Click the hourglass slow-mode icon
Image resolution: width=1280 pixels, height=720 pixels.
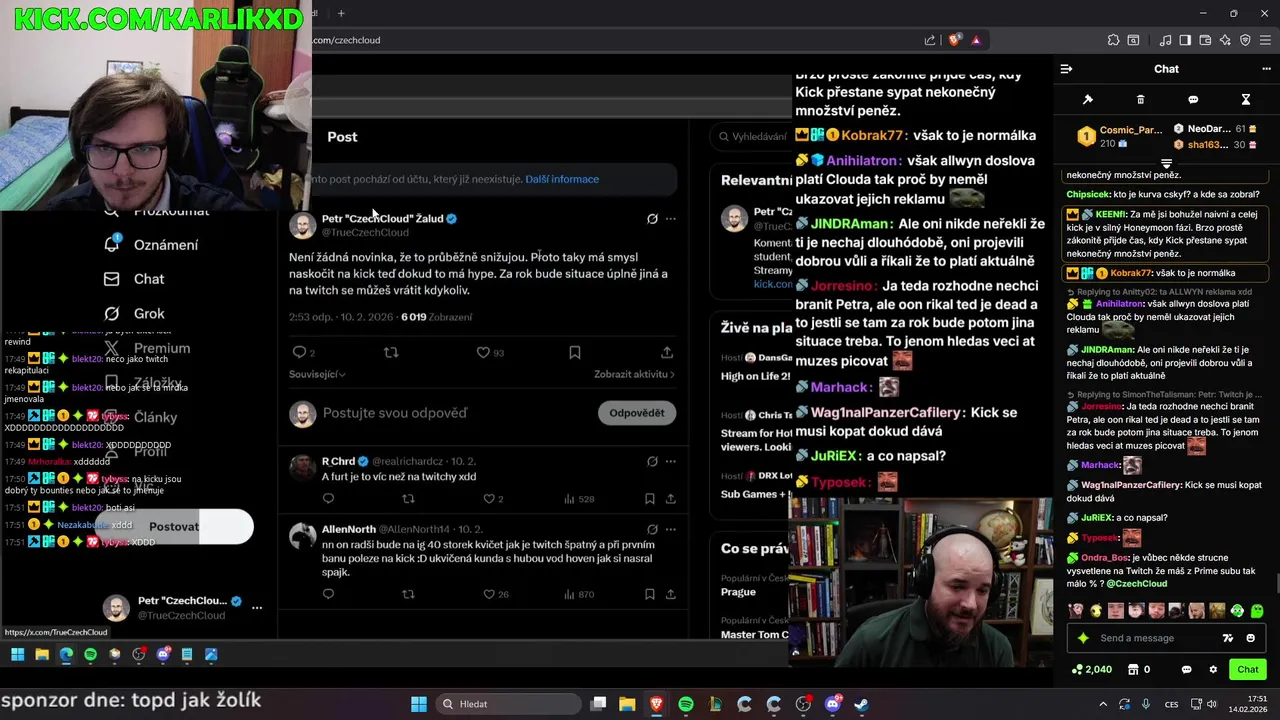coord(1246,100)
